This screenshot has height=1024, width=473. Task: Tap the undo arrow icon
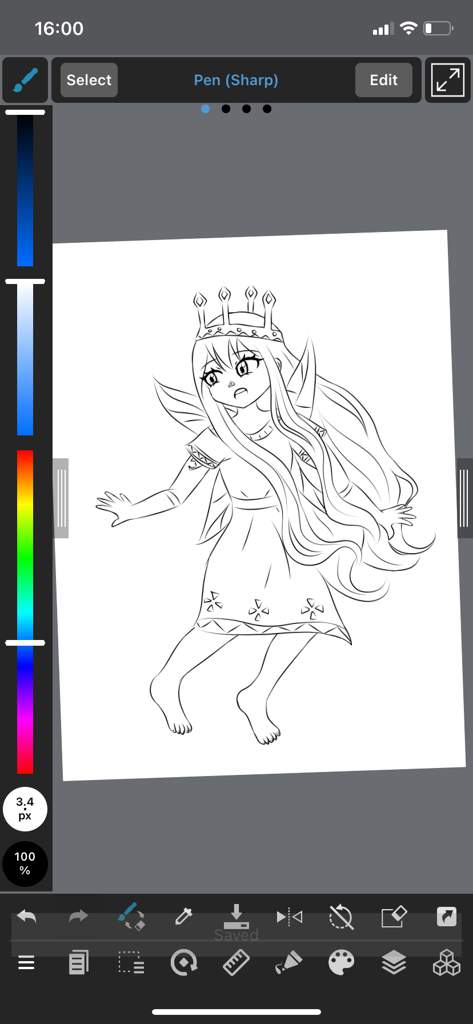click(x=26, y=916)
